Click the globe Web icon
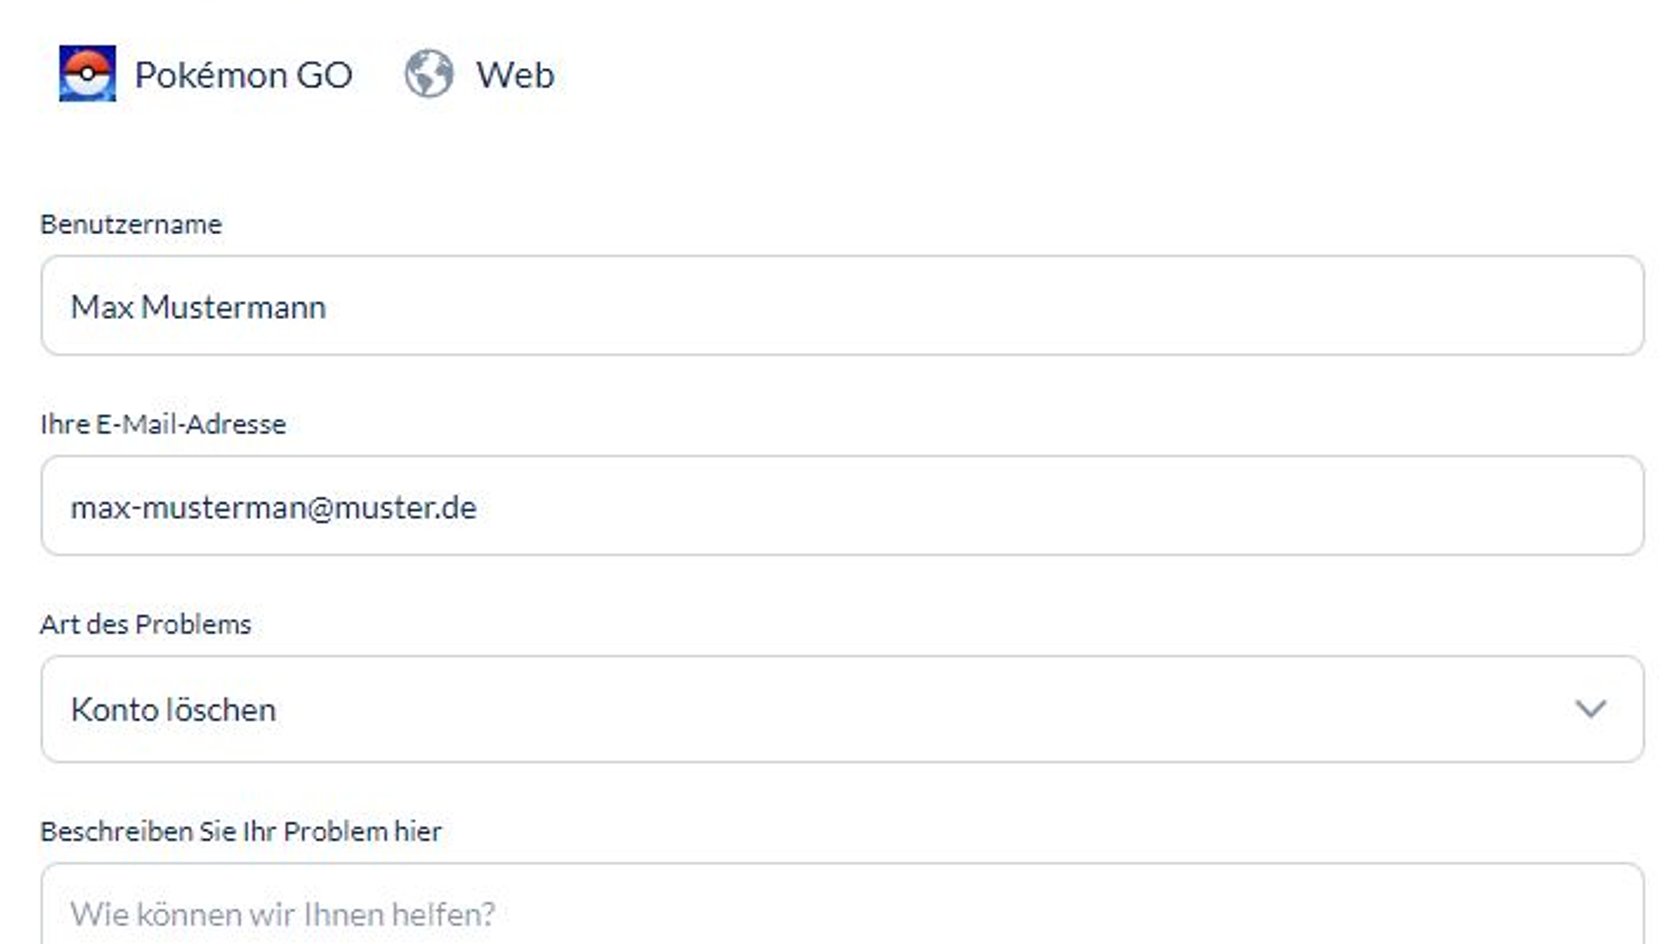The image size is (1680, 944). tap(429, 74)
